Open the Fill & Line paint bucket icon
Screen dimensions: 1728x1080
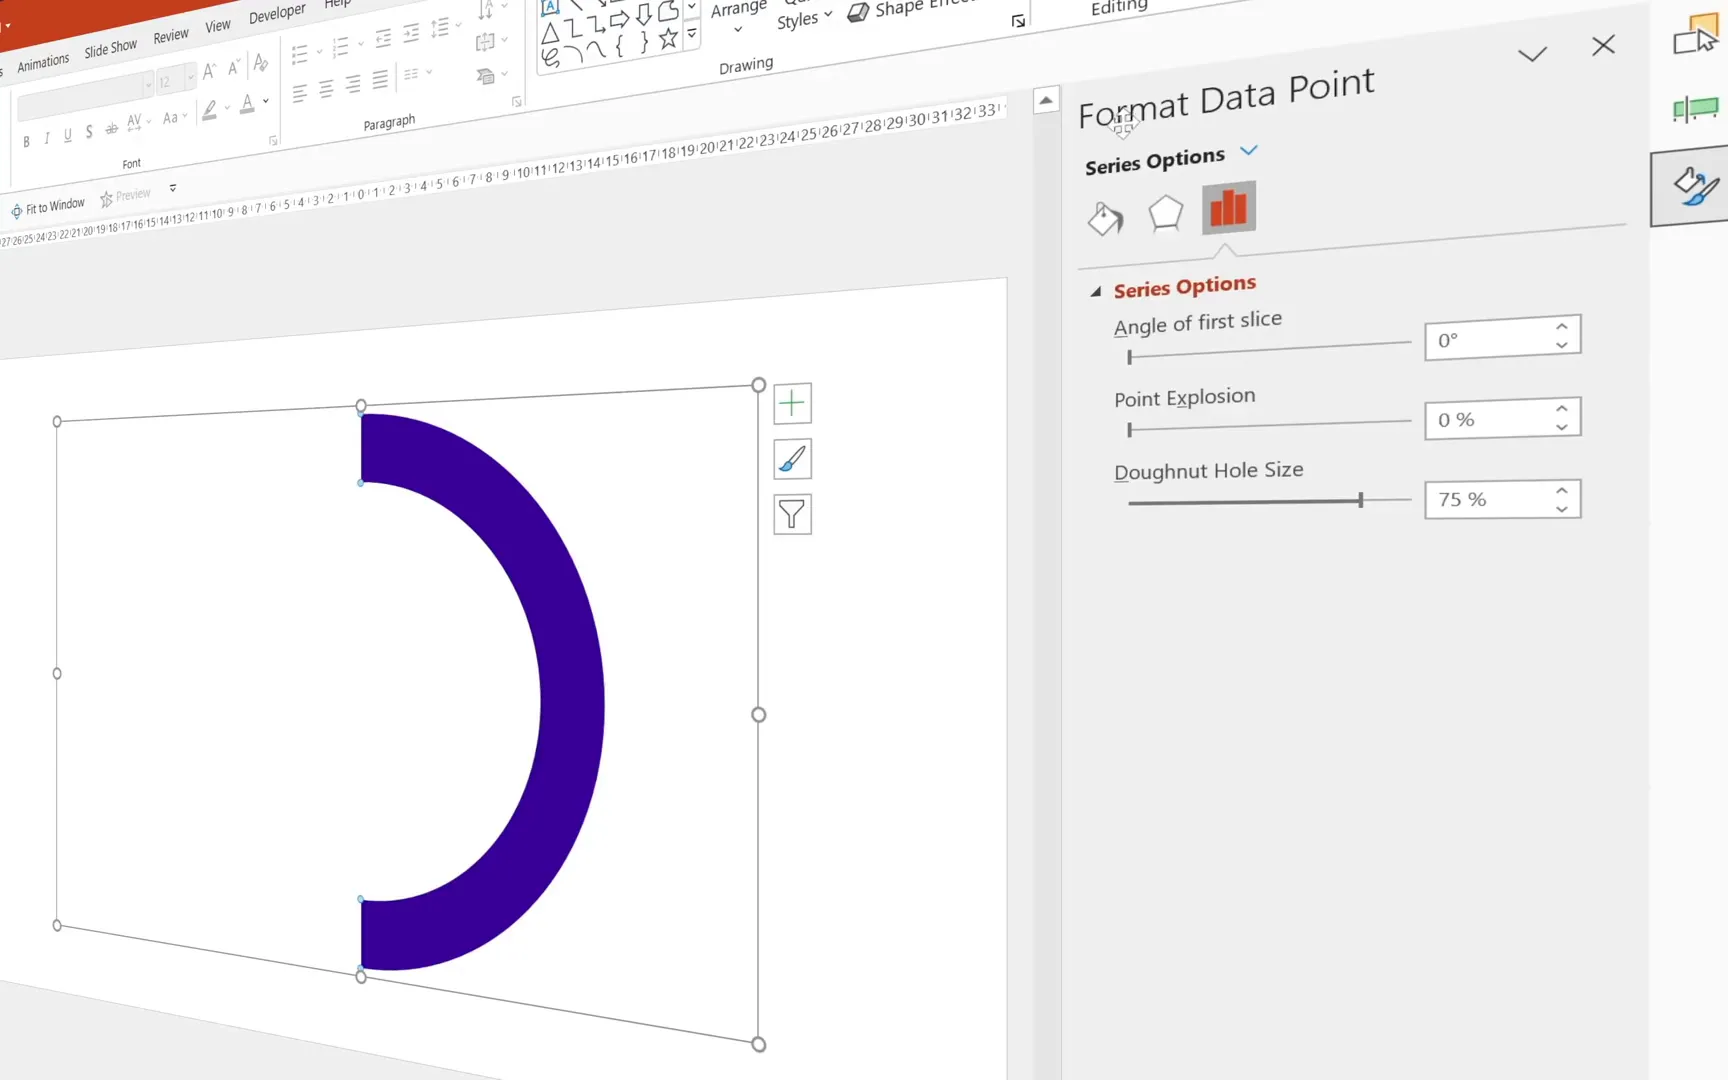1104,218
